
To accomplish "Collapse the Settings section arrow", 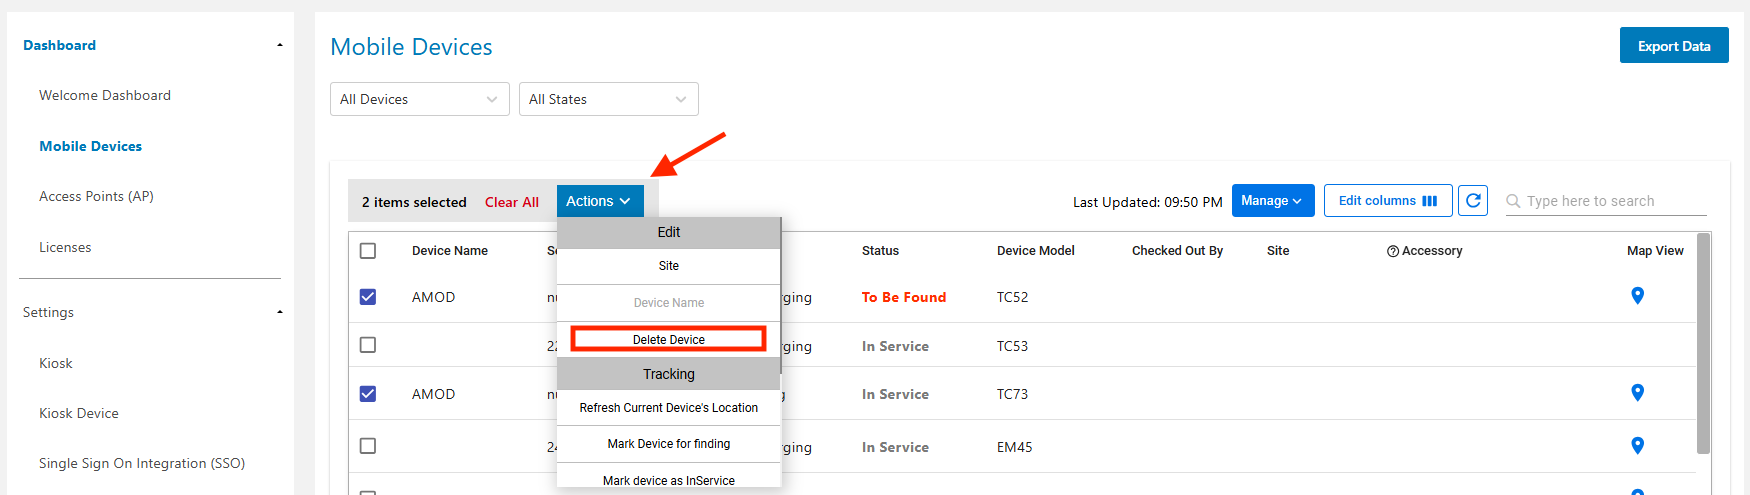I will click(280, 312).
